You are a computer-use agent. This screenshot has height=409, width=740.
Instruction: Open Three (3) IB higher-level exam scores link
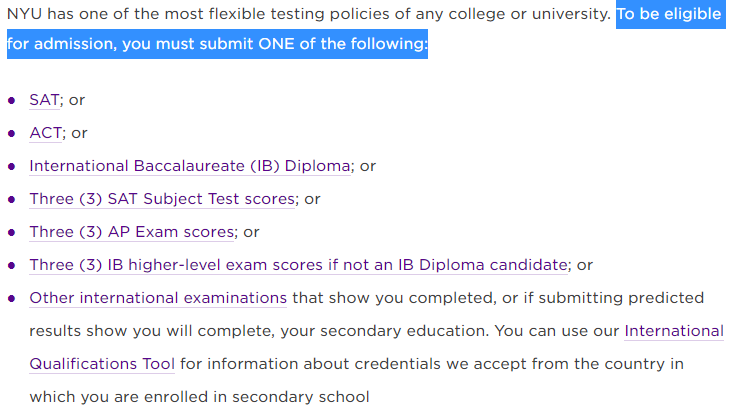[298, 265]
